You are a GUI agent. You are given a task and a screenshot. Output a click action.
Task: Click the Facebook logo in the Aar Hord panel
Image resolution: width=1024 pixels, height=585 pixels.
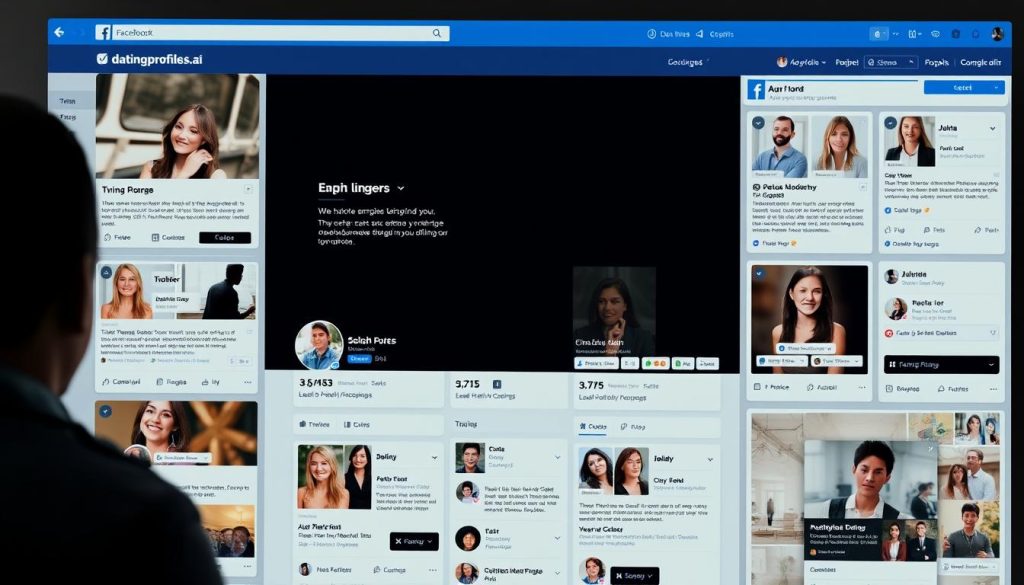[x=756, y=90]
